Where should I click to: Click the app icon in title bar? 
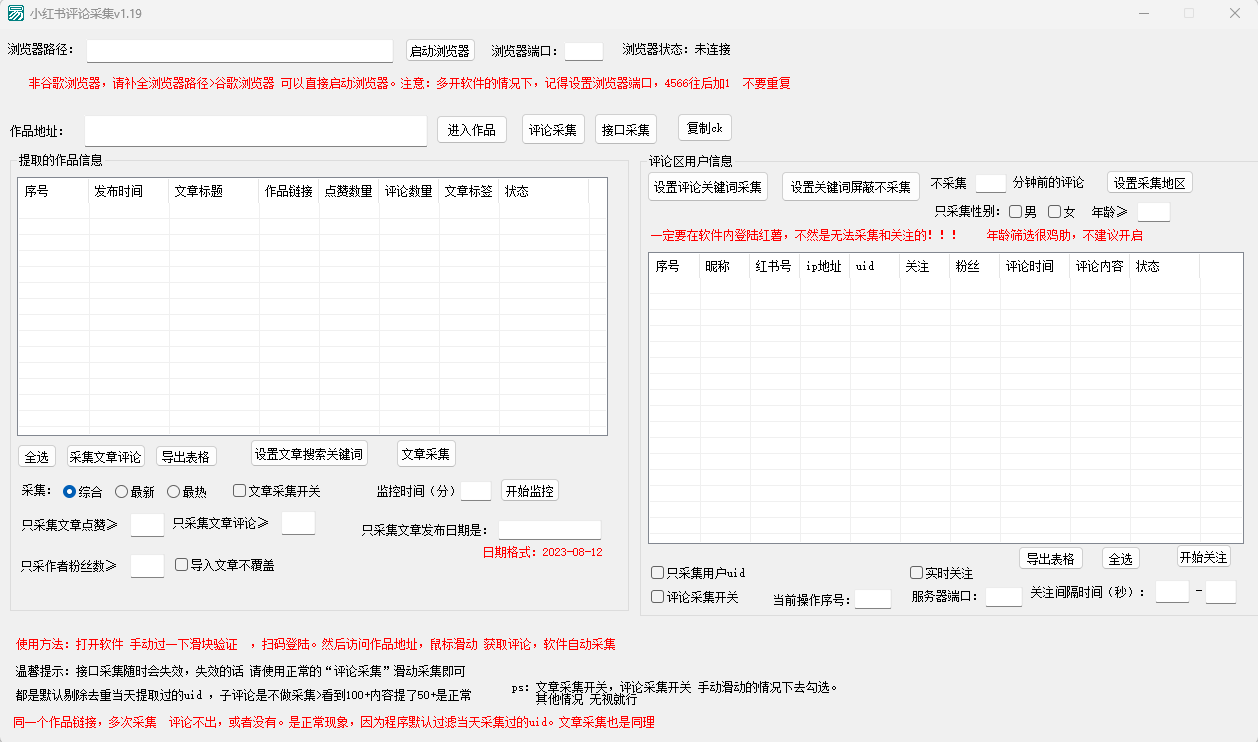tap(16, 14)
